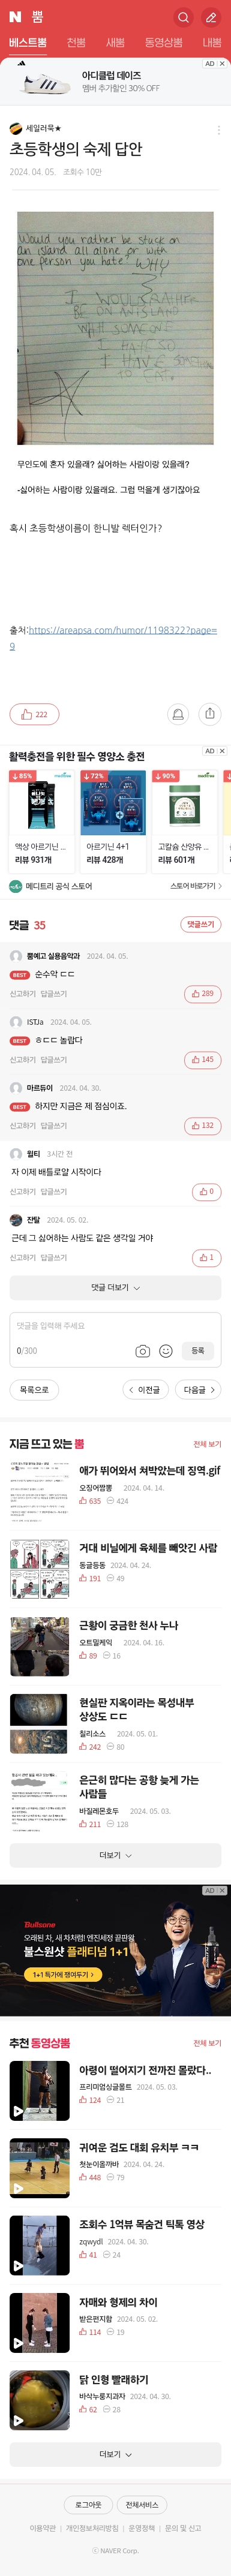Close the Adidas ad banner
Screen dimensions: 231x2576
point(222,63)
